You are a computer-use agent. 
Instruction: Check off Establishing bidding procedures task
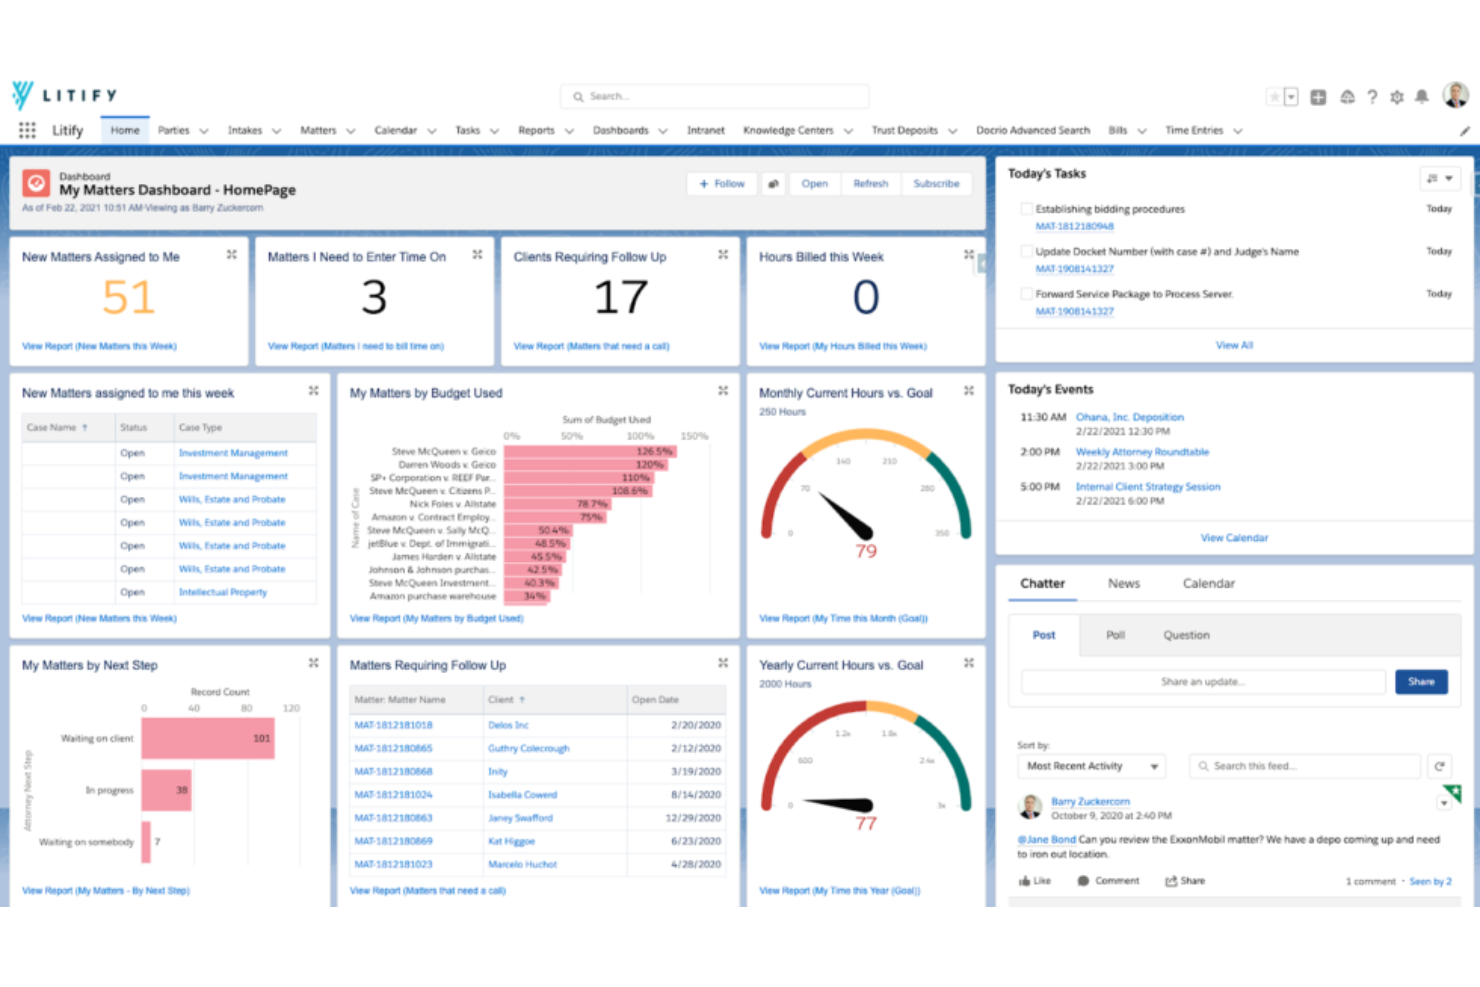tap(1027, 208)
